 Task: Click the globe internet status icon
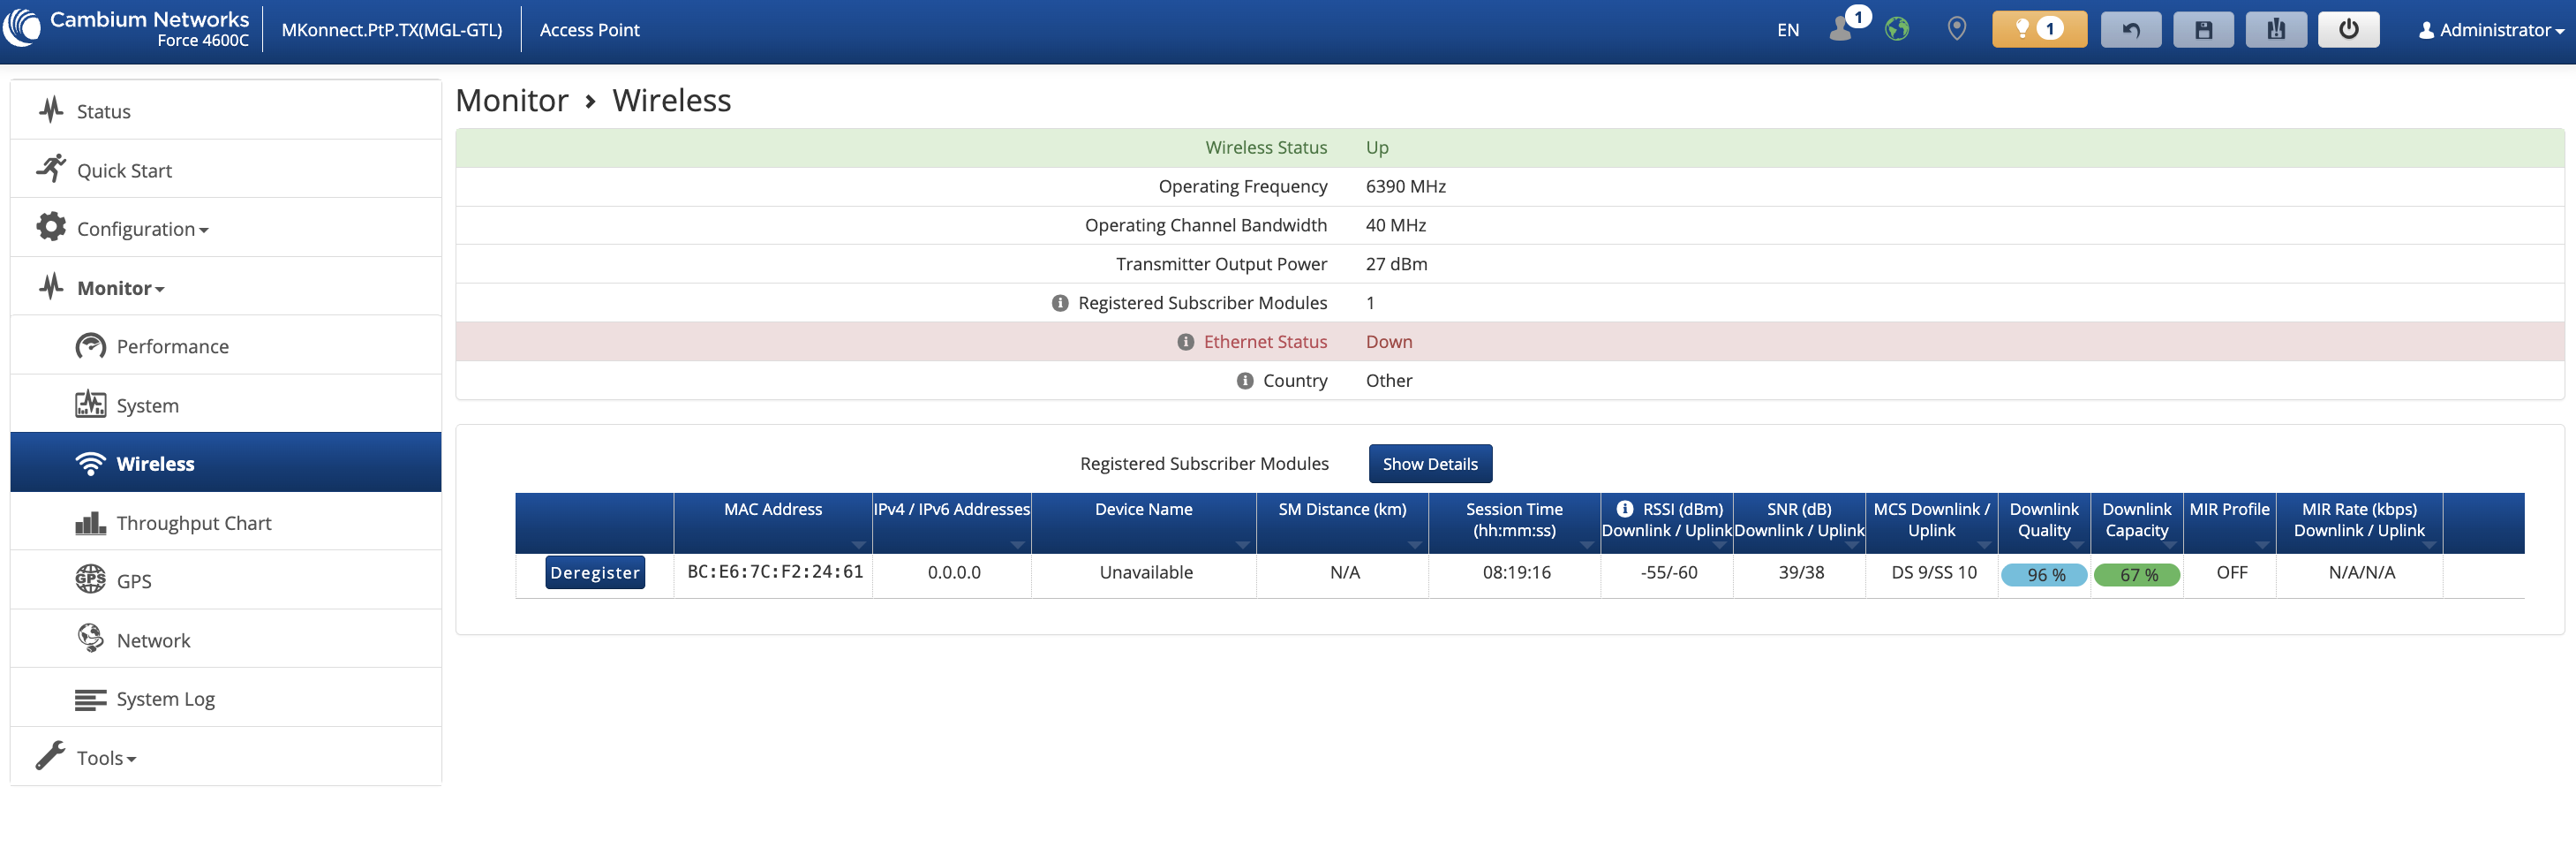1896,29
